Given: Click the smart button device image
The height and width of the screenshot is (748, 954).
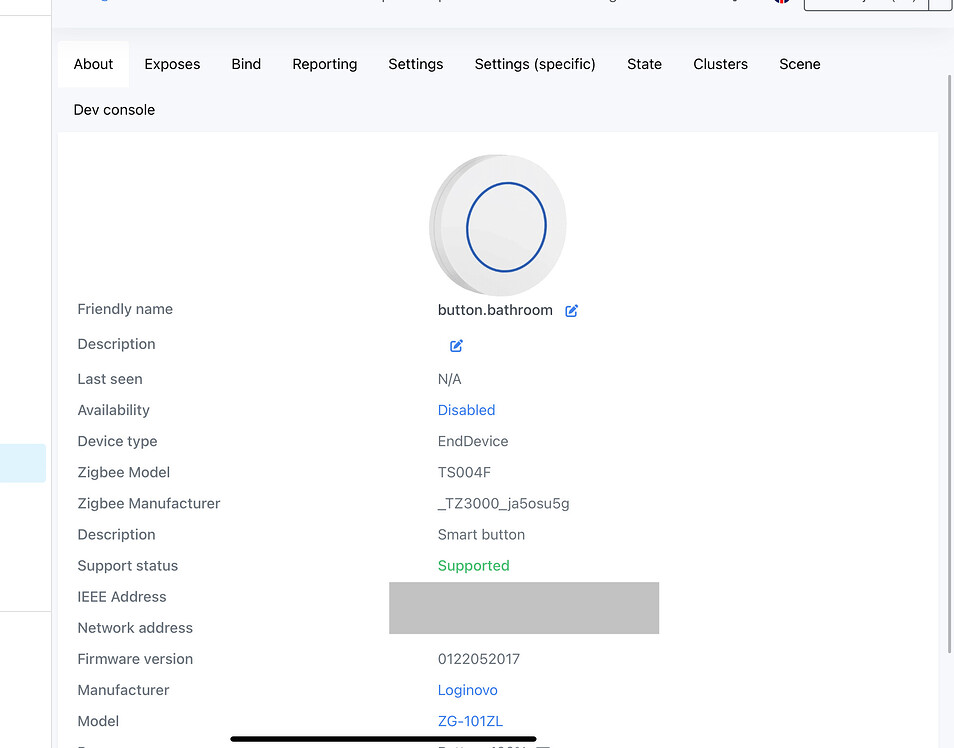Looking at the screenshot, I should click(x=498, y=225).
